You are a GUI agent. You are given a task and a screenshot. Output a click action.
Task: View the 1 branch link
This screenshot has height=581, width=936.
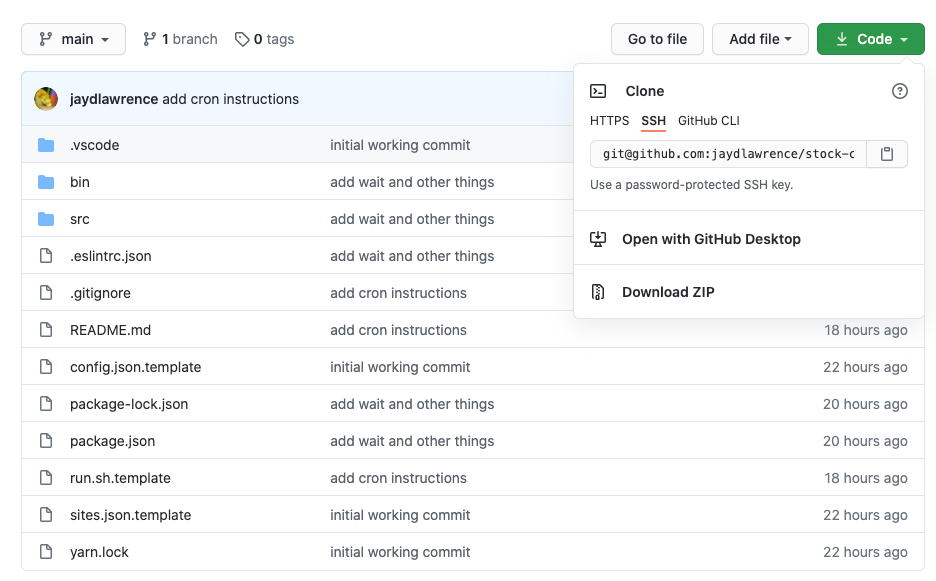point(180,39)
